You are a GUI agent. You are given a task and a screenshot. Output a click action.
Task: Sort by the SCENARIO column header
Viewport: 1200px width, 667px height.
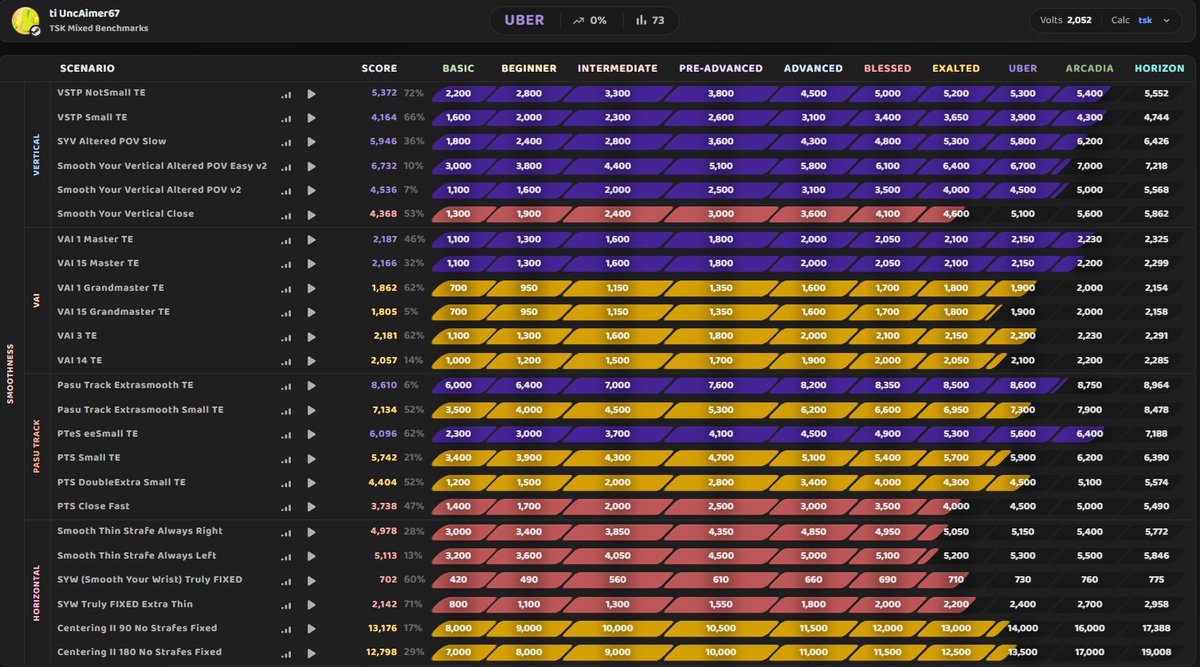tap(87, 69)
